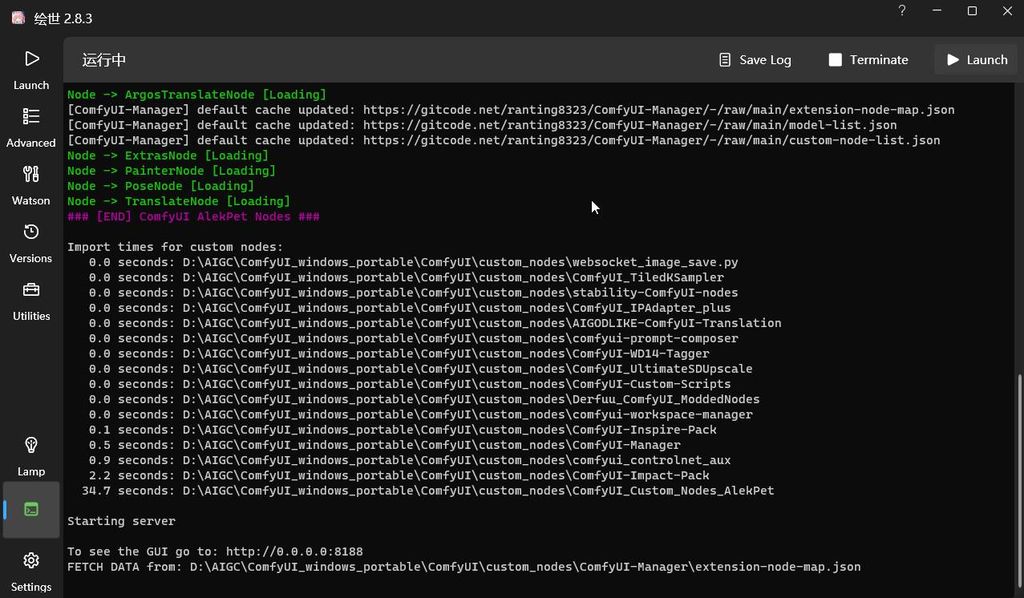Viewport: 1024px width, 598px height.
Task: Open the Watson panel from the sidebar
Action: [30, 187]
